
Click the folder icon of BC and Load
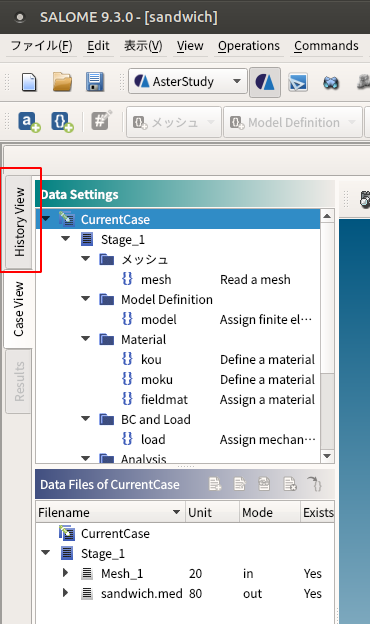(x=107, y=419)
